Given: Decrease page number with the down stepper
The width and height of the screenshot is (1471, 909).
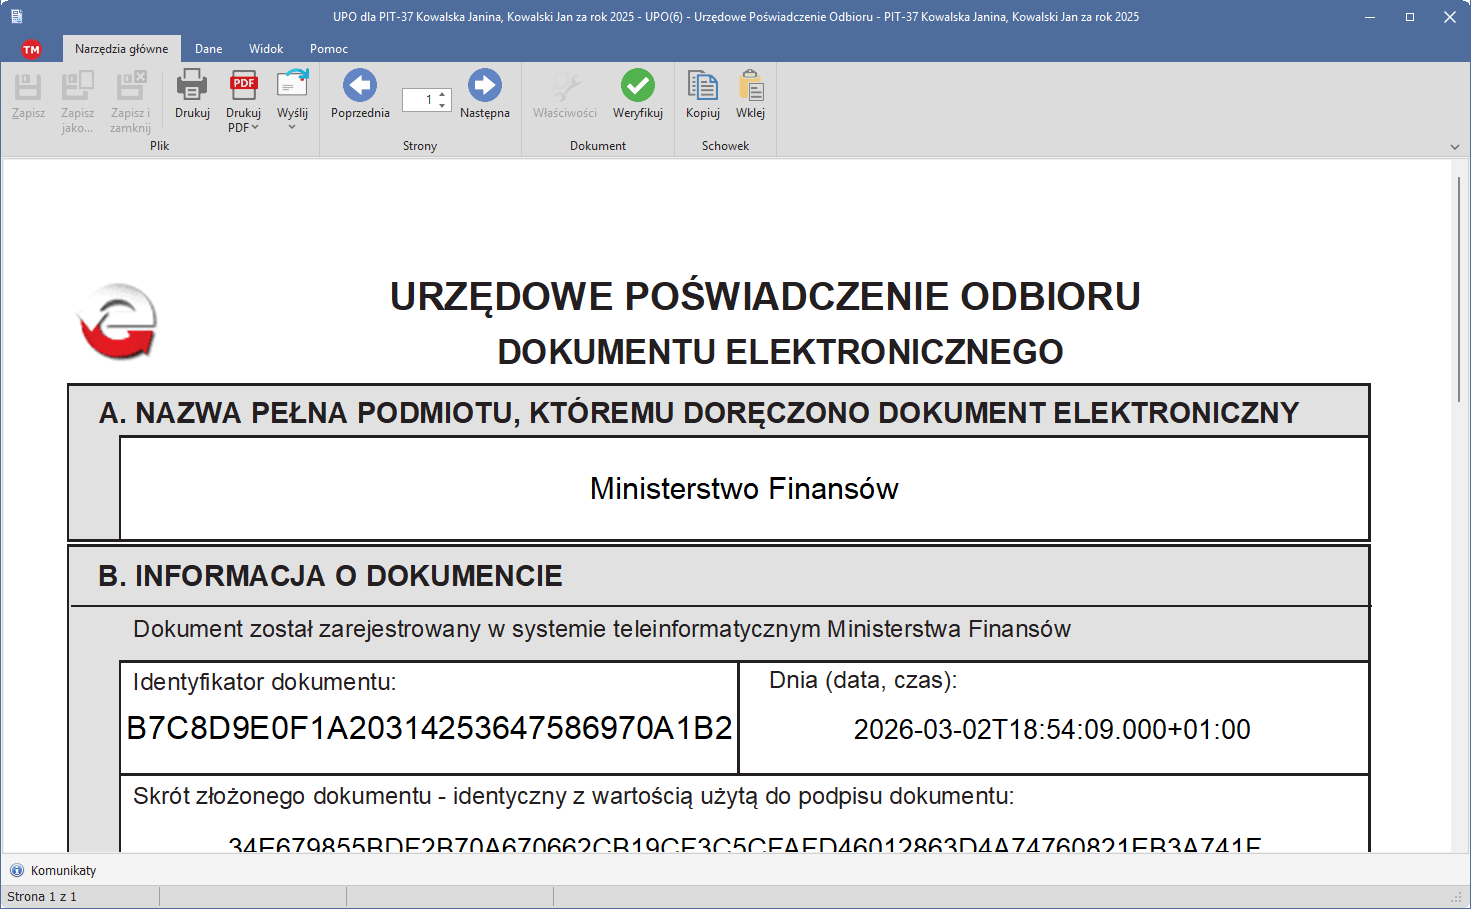Looking at the screenshot, I should (x=443, y=105).
